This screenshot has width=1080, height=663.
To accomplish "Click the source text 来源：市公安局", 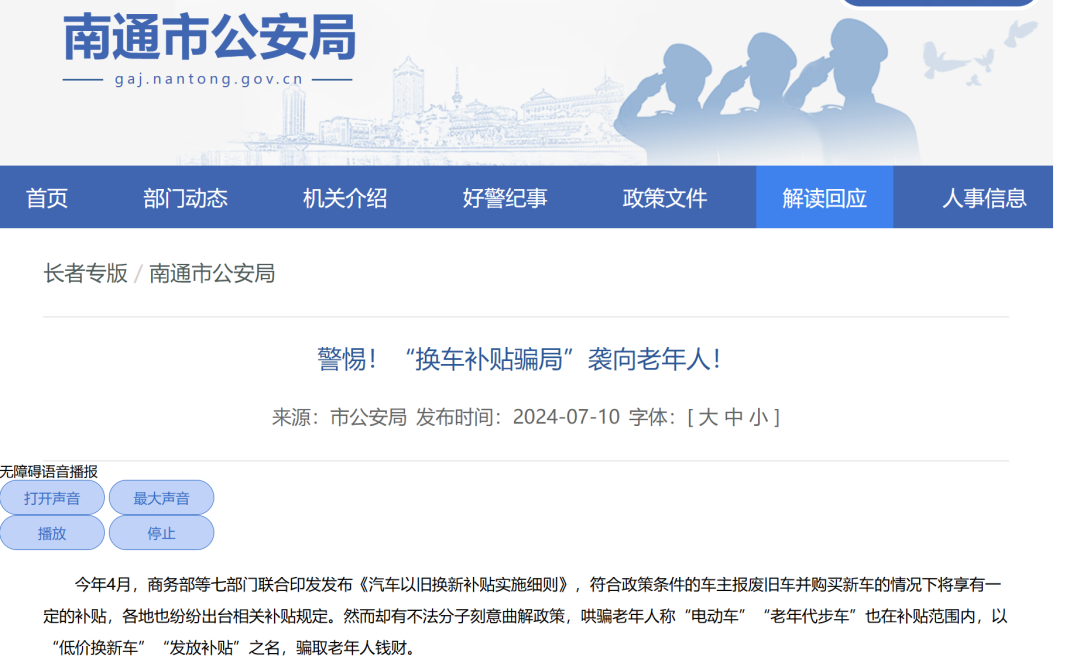I will [340, 417].
